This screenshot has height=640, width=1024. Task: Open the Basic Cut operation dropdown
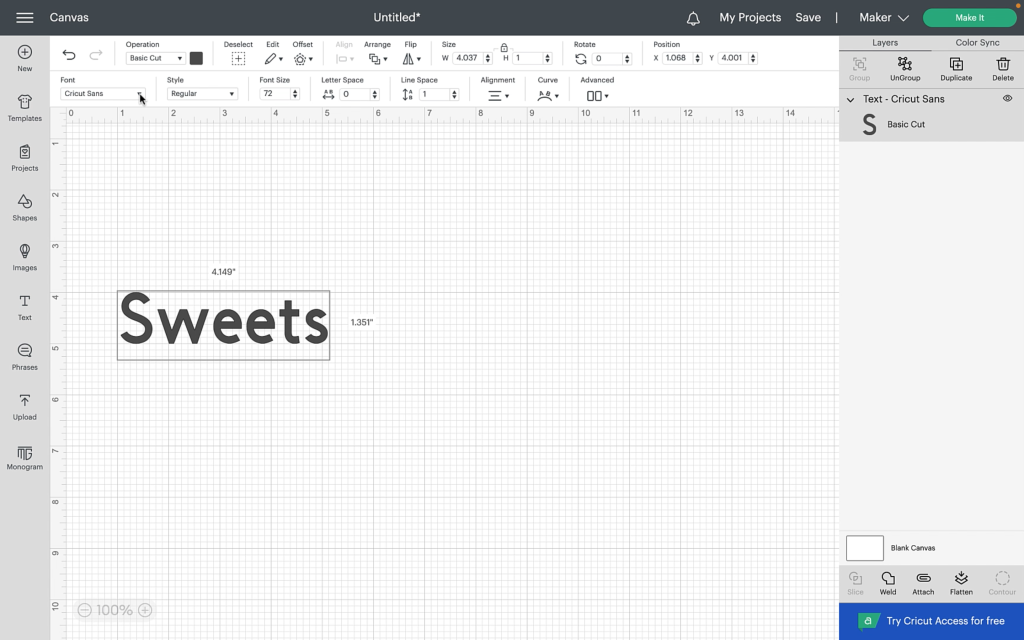[155, 58]
